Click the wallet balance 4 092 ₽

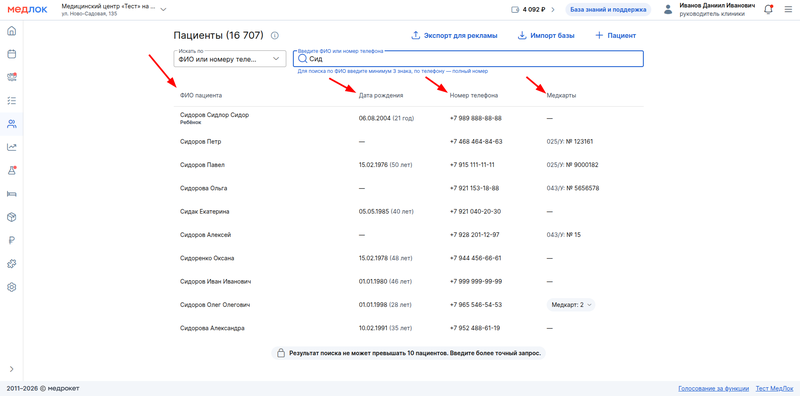(528, 9)
